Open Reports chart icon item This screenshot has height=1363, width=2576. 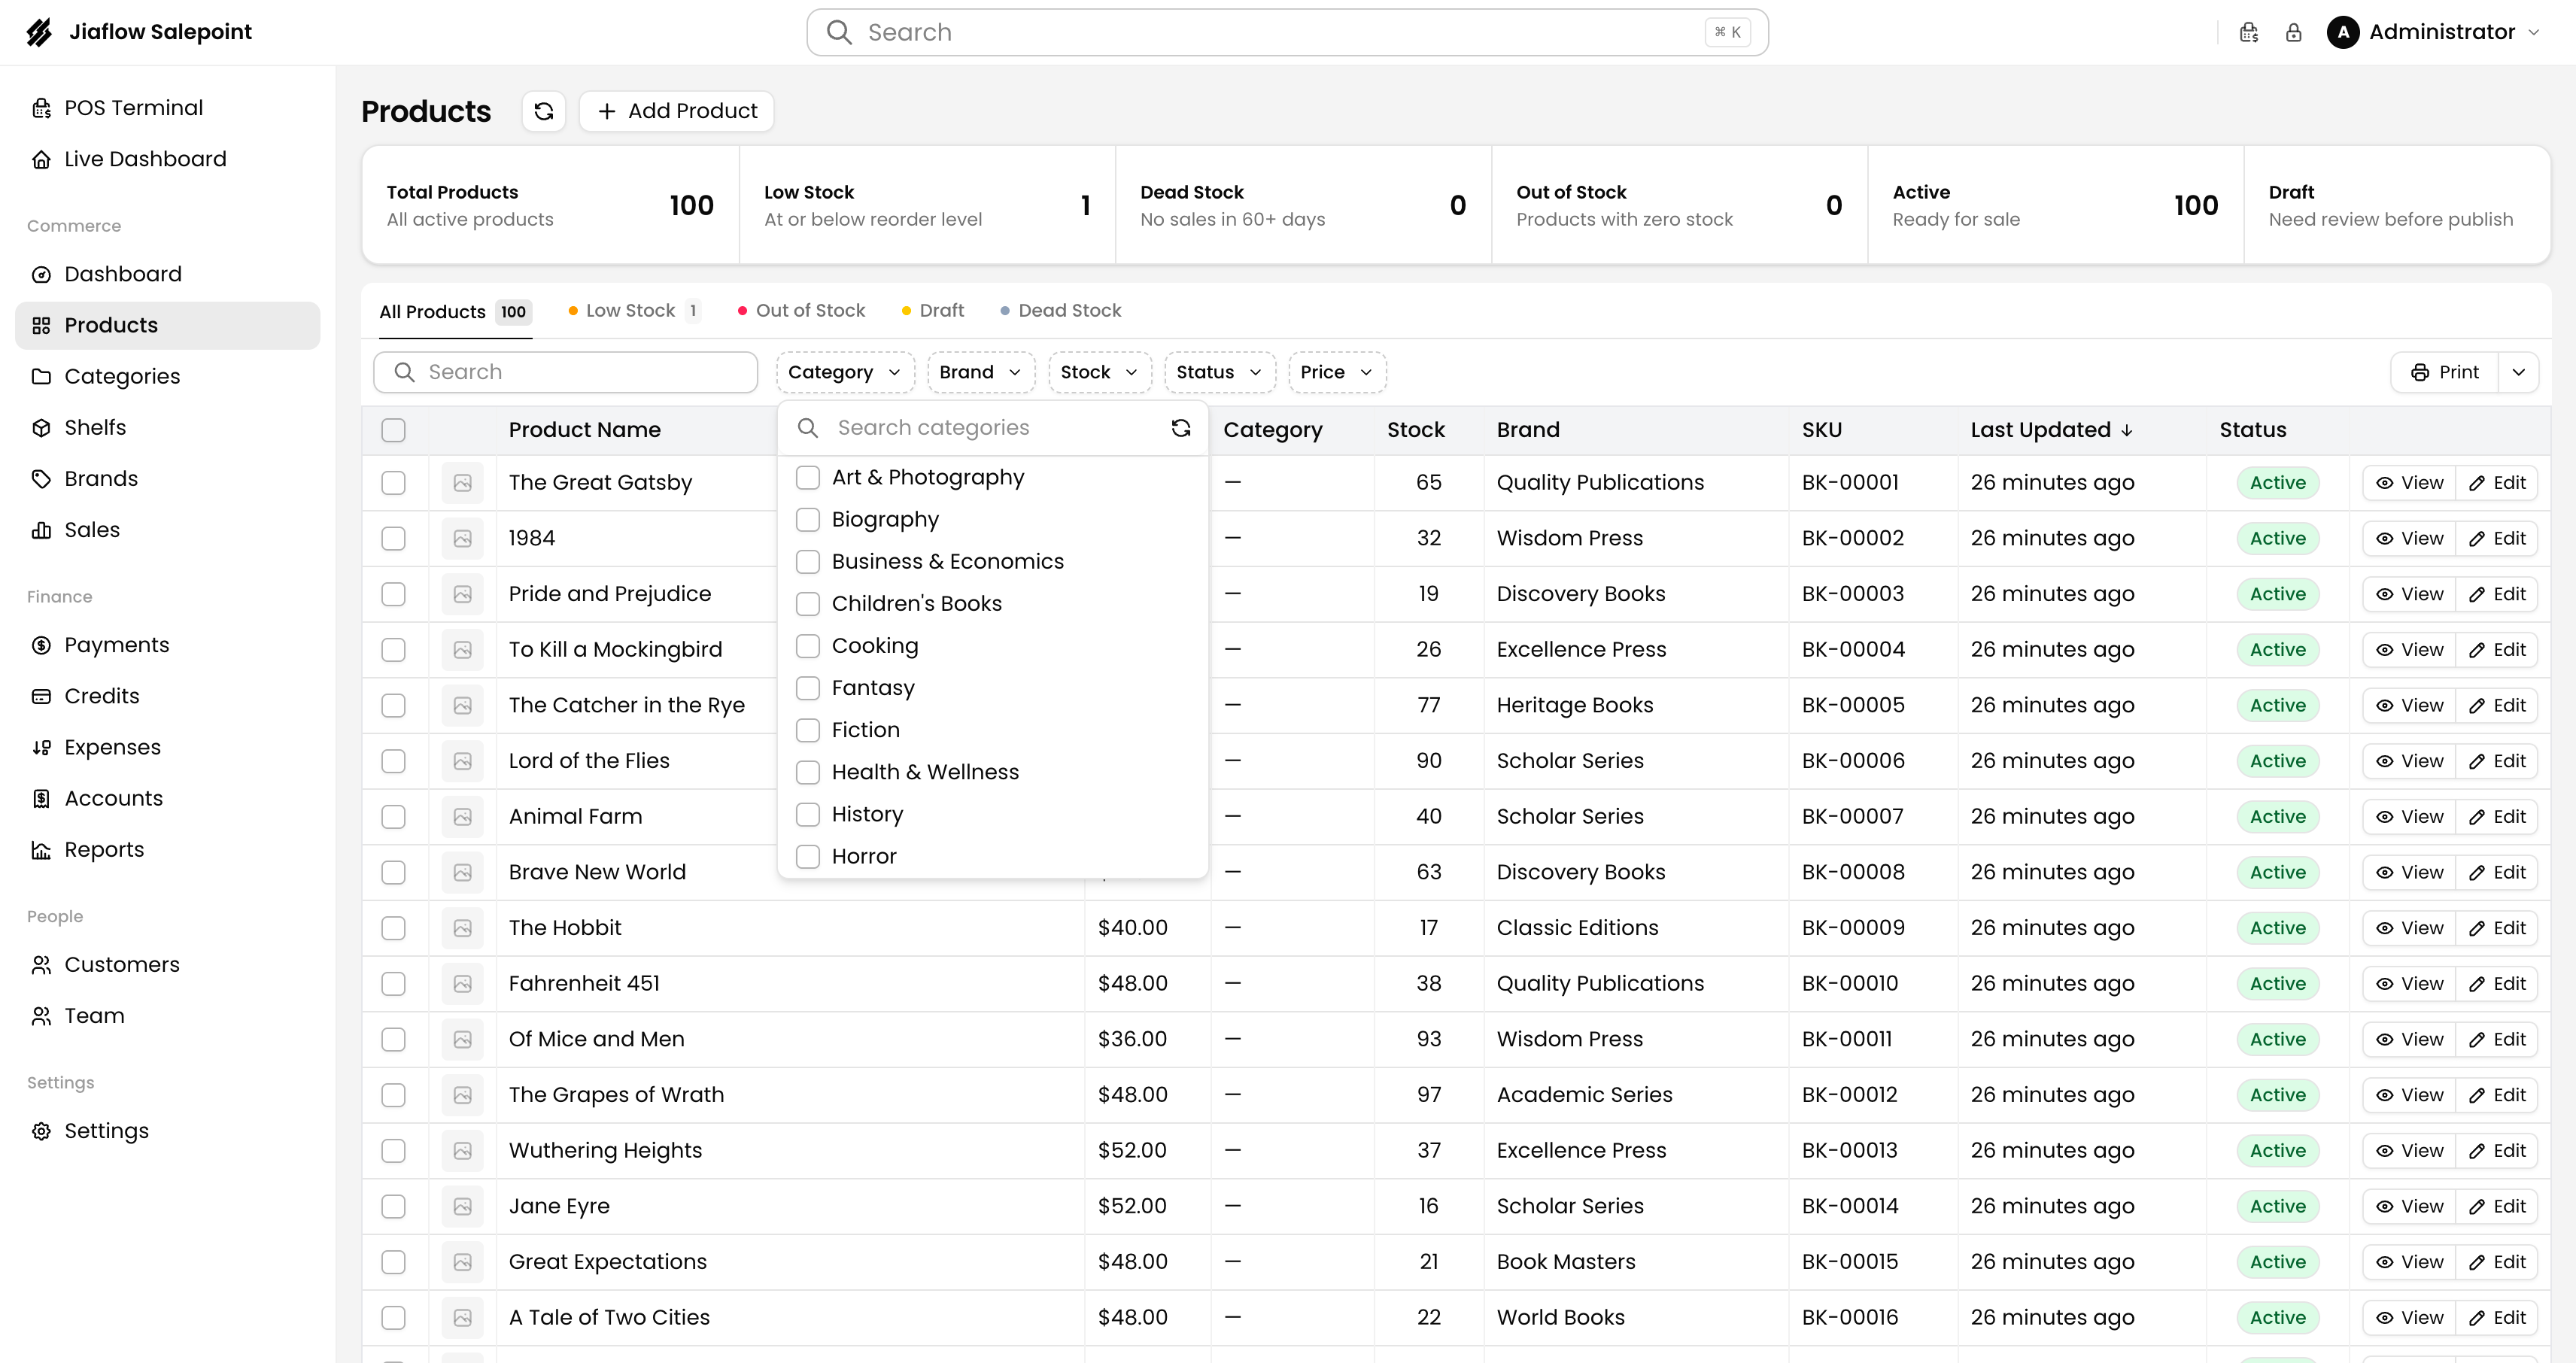(x=41, y=850)
